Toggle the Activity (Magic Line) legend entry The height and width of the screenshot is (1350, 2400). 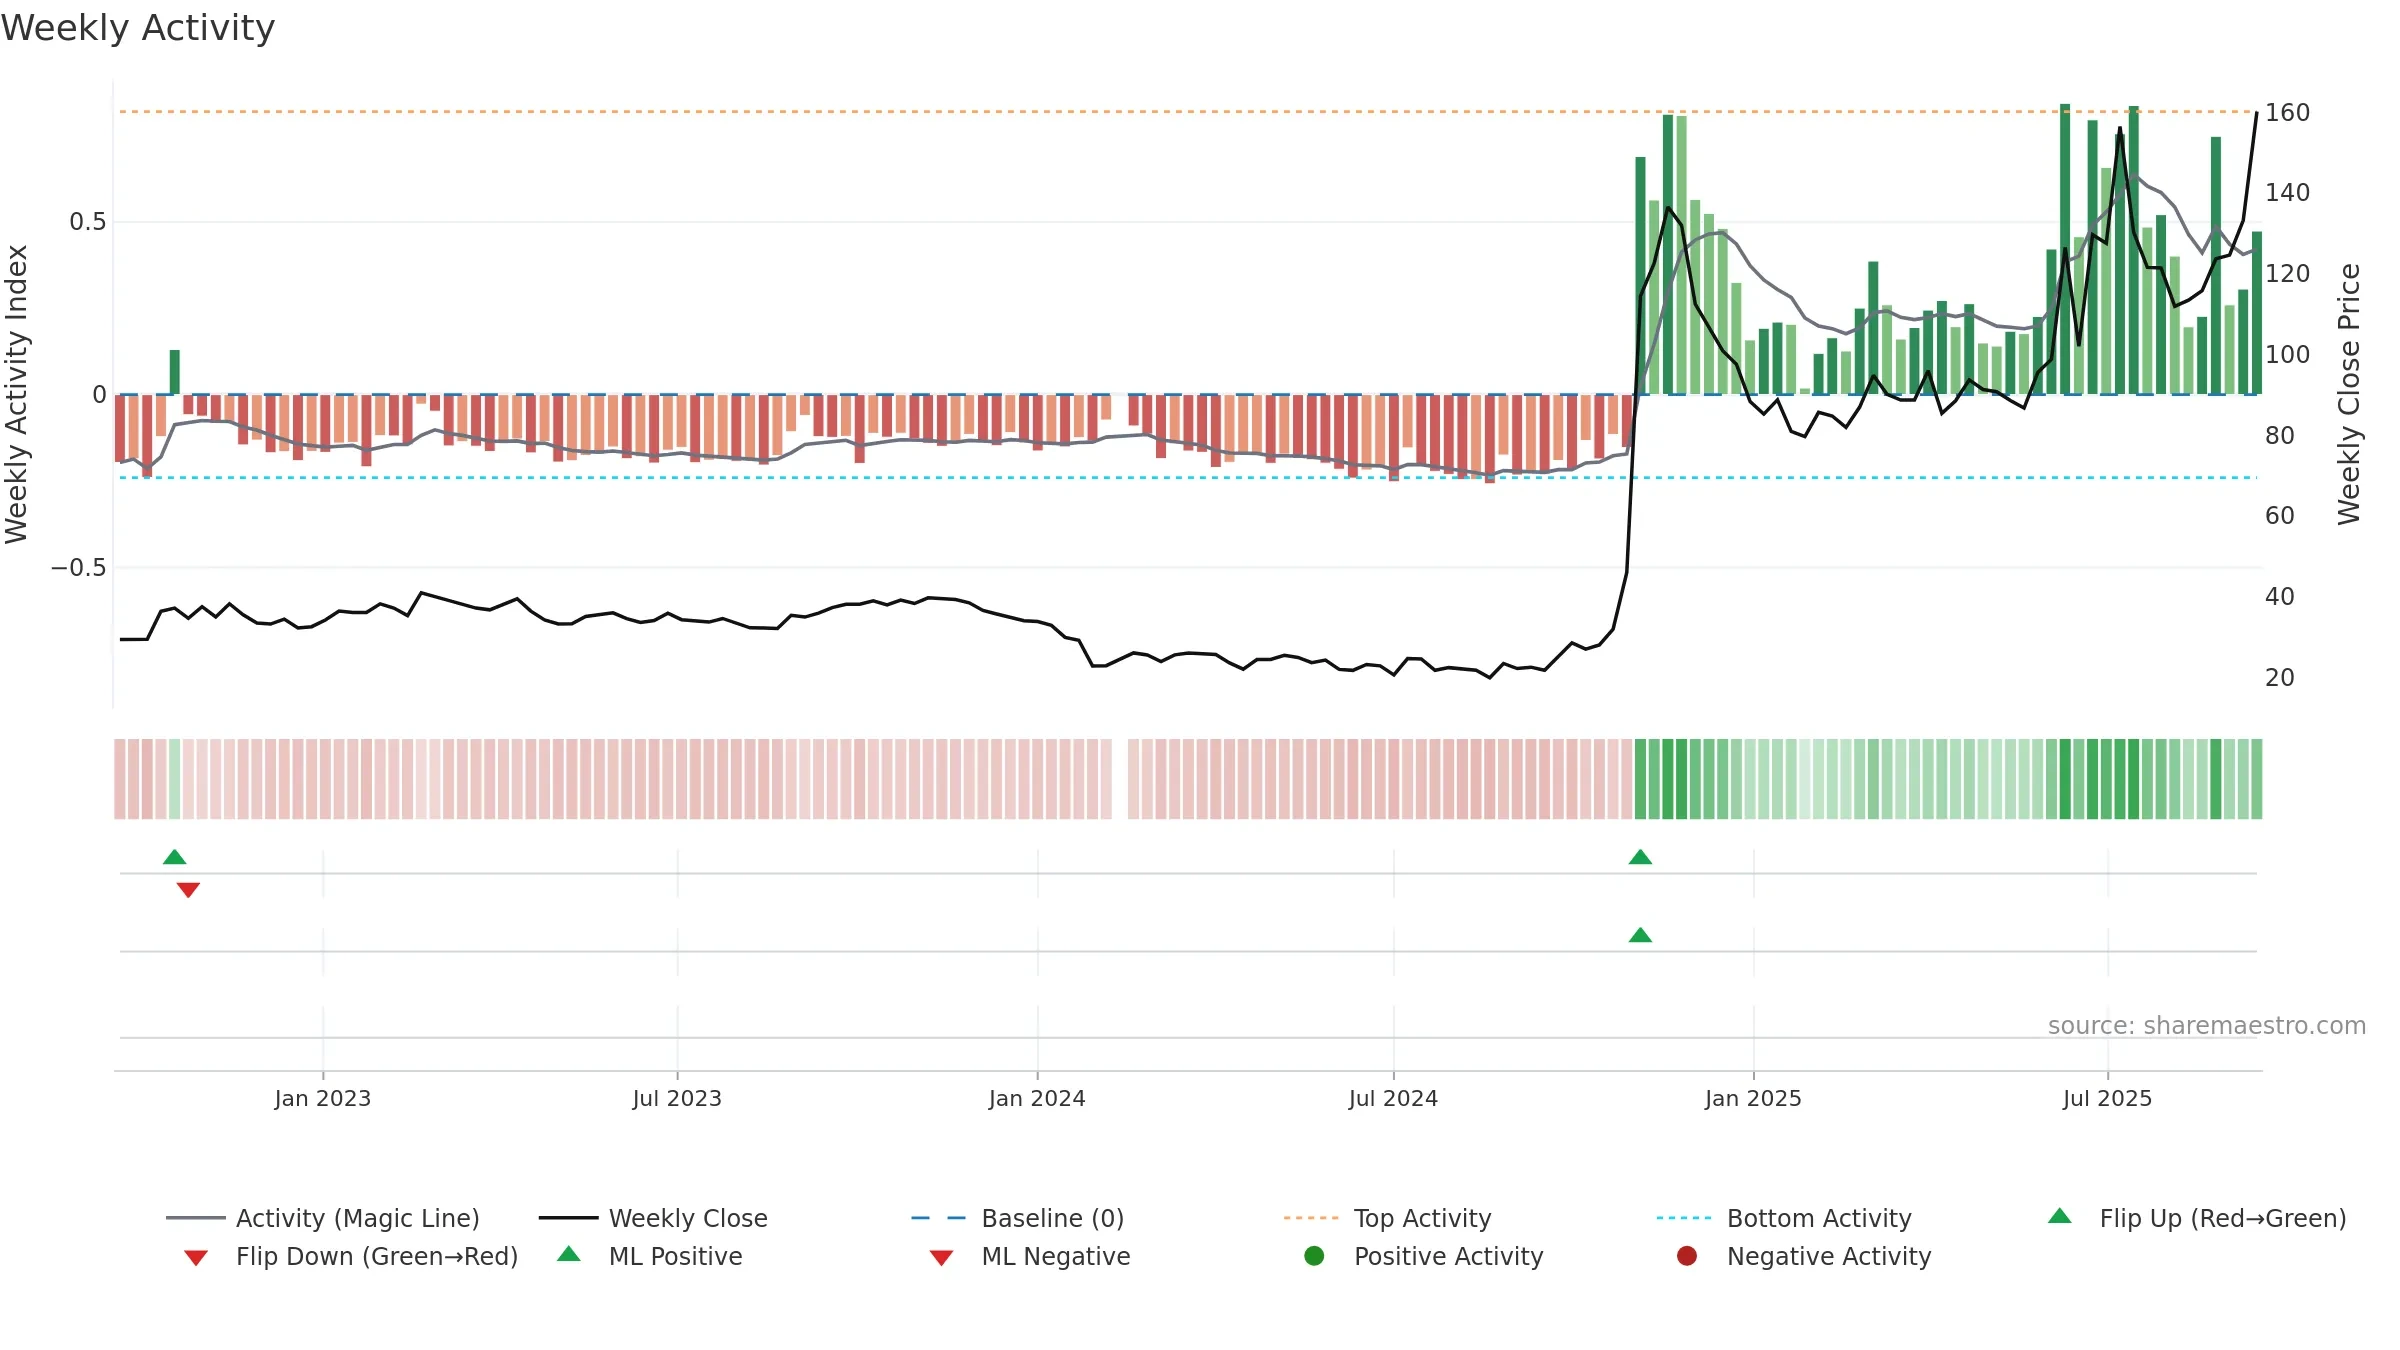(x=323, y=1218)
